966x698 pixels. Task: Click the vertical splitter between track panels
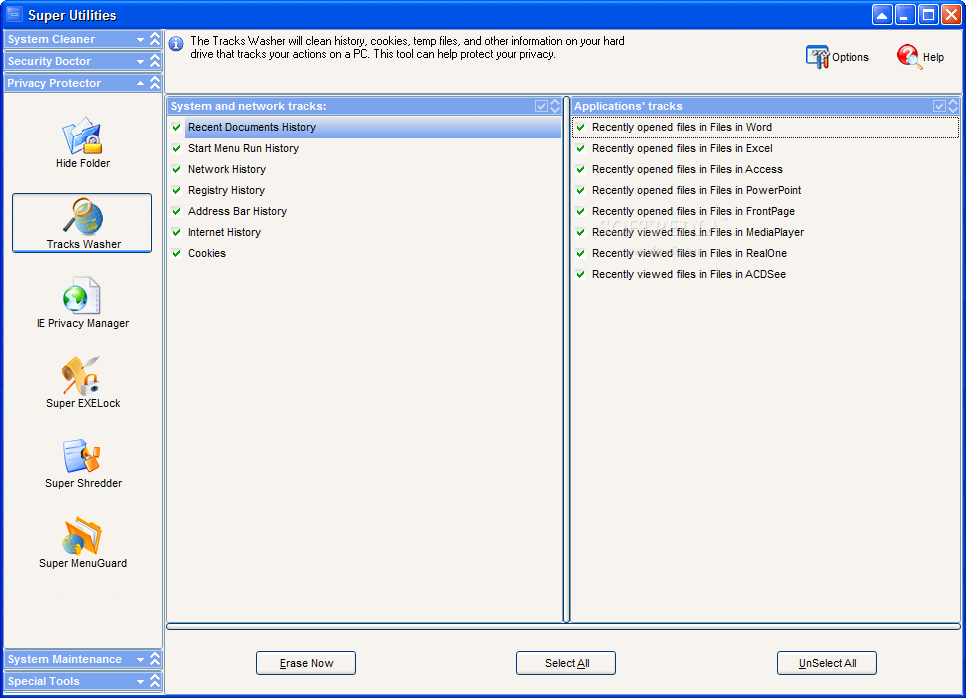click(566, 359)
